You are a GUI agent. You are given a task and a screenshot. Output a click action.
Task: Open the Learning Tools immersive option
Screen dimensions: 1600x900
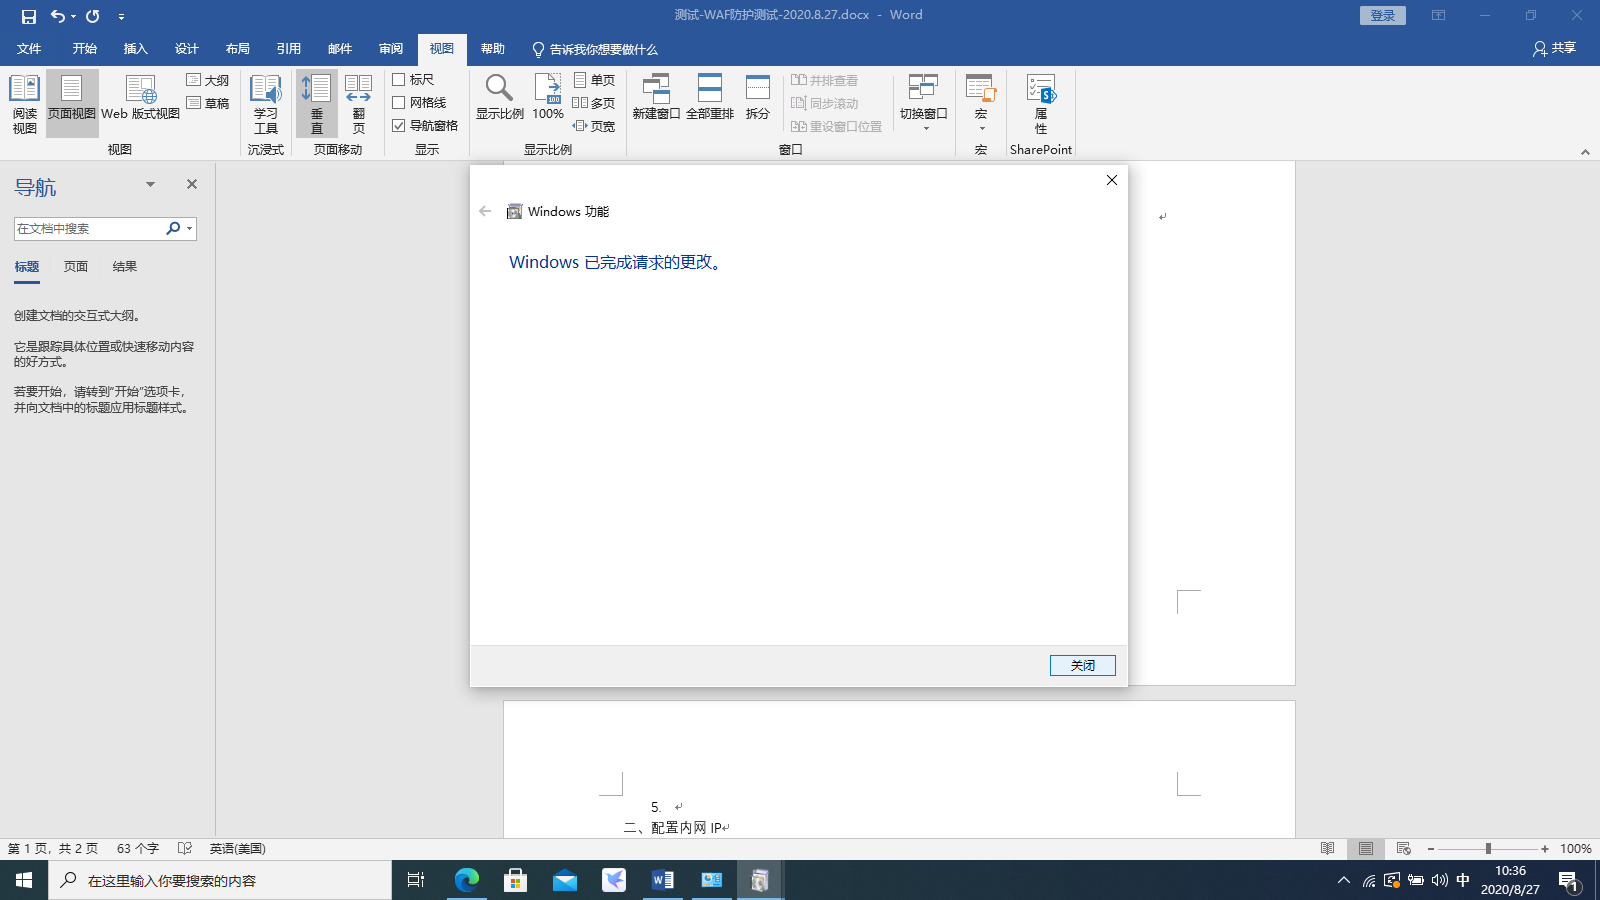click(x=266, y=104)
